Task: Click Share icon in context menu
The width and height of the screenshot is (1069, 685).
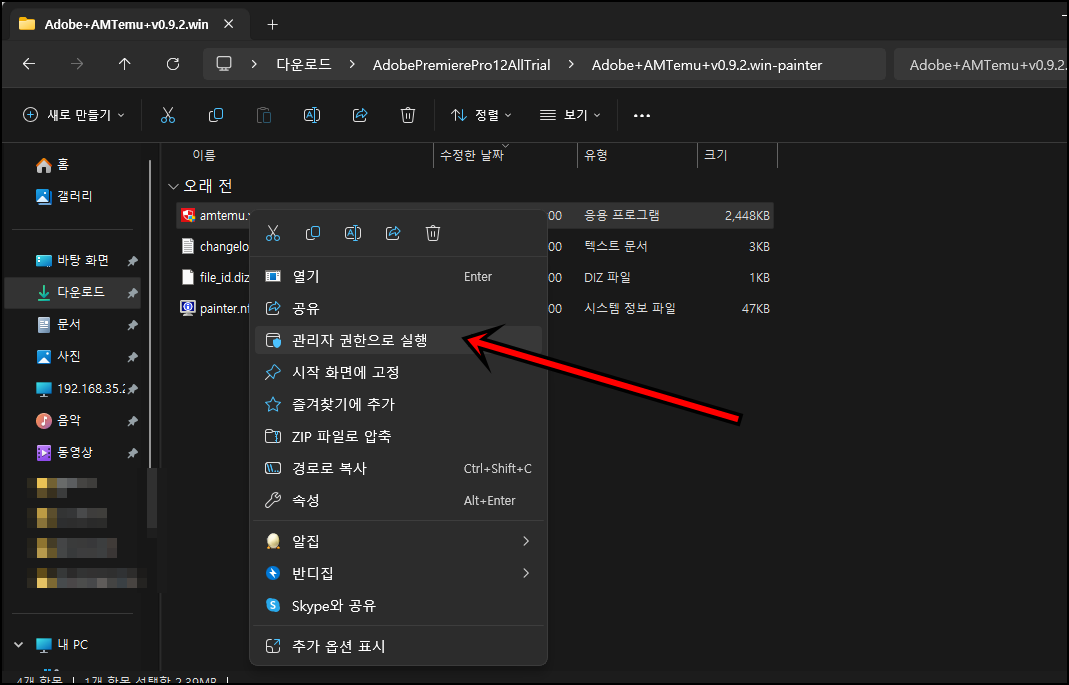Action: [x=393, y=233]
